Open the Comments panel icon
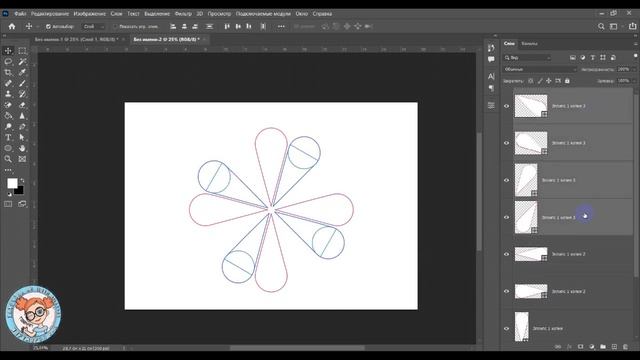This screenshot has height=360, width=640. [x=491, y=60]
